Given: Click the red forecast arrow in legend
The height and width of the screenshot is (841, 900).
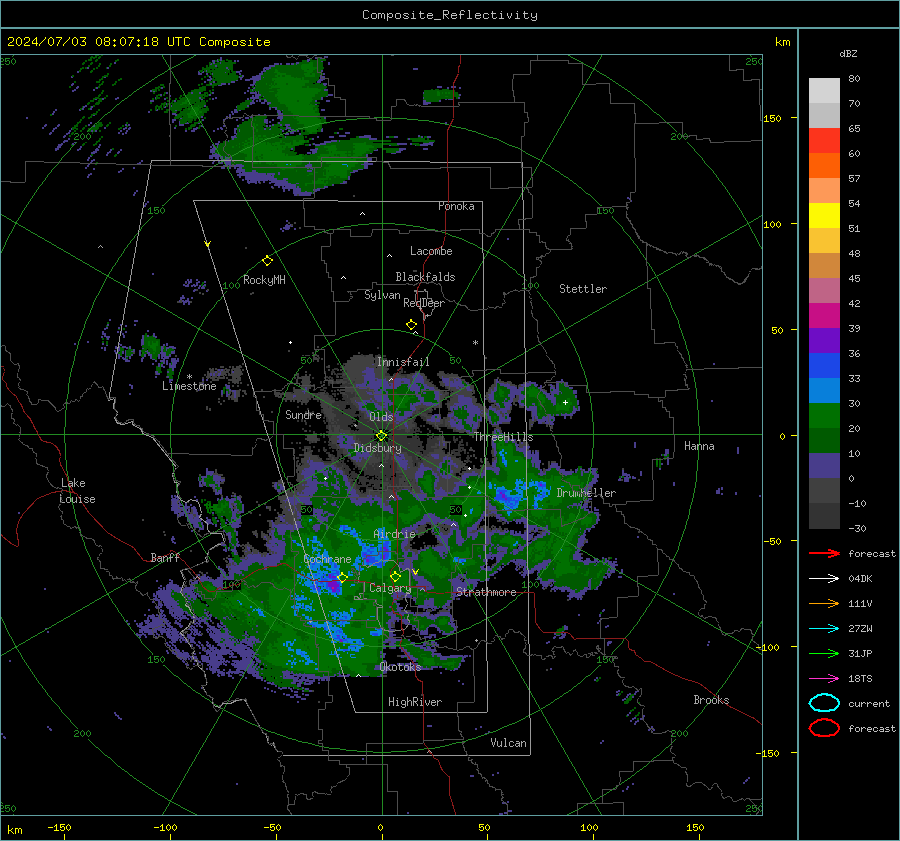Looking at the screenshot, I should (x=824, y=553).
